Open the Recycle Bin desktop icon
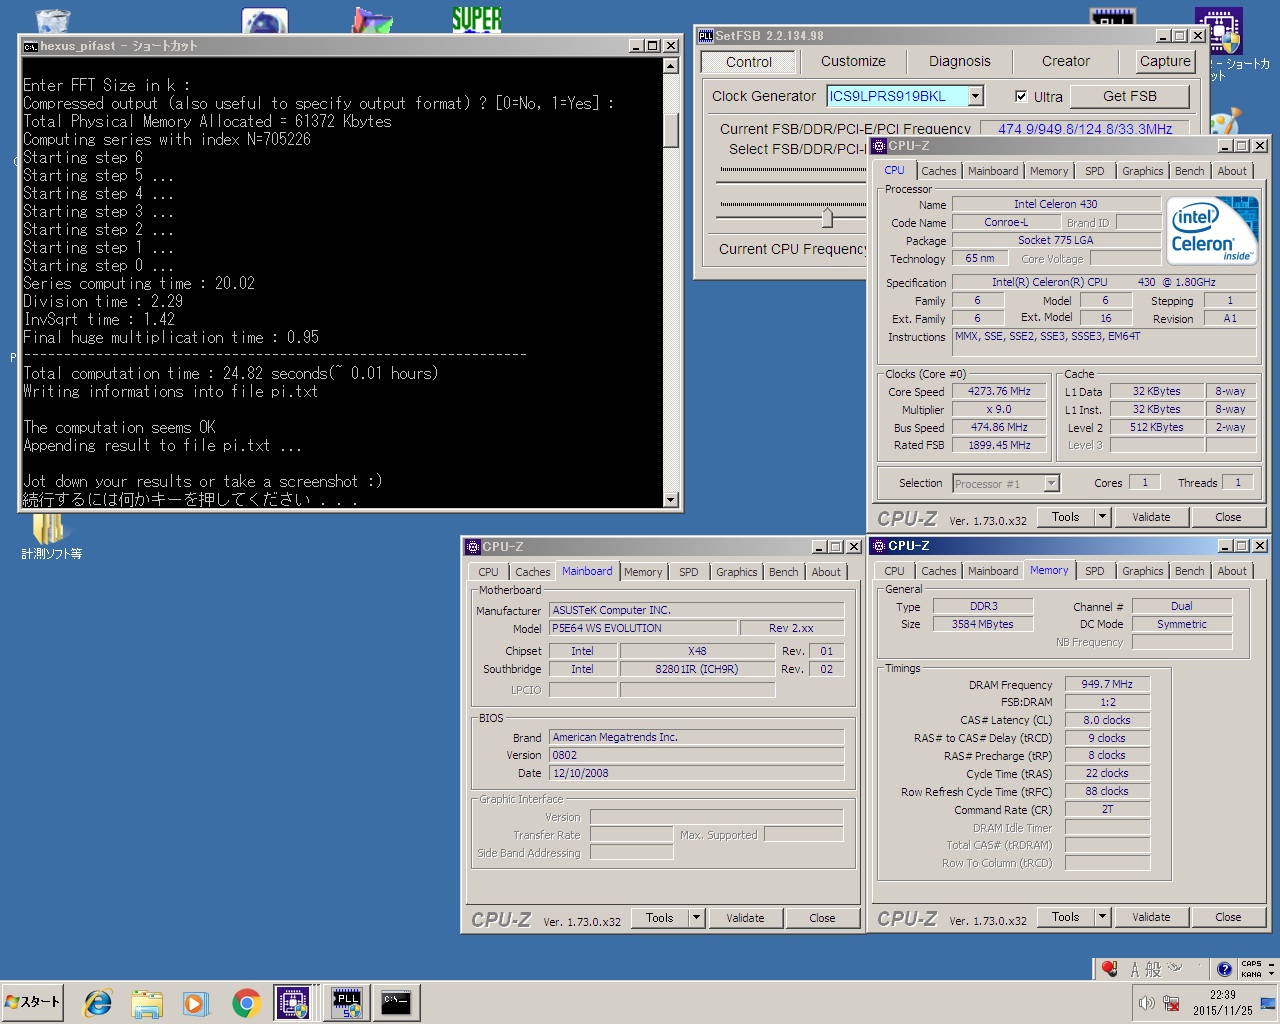Screen dimensions: 1280x1024 click(x=52, y=20)
